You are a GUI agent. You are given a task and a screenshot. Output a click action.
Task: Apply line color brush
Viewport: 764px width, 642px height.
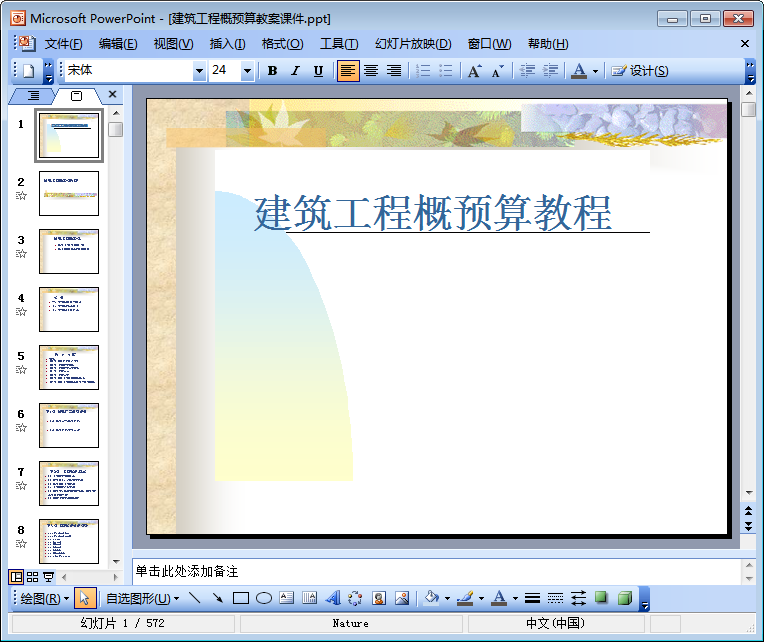click(x=465, y=598)
